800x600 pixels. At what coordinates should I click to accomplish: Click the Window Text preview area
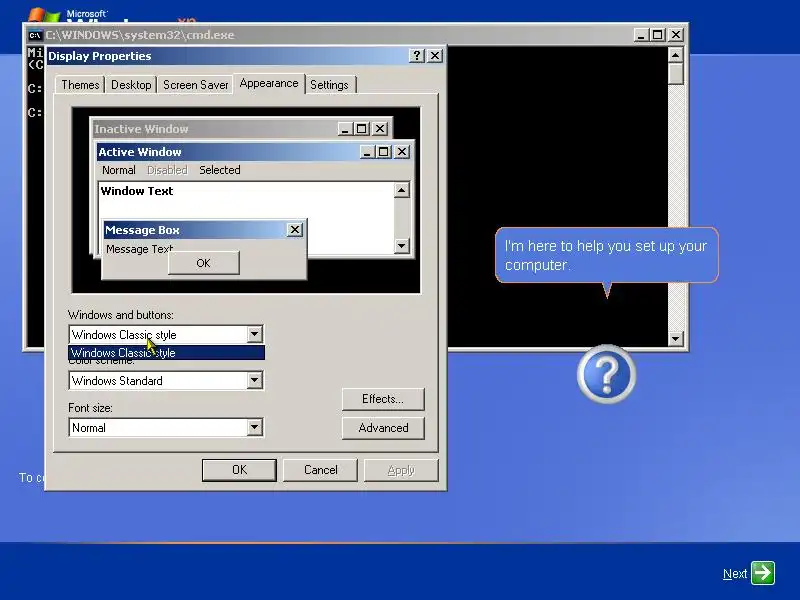246,218
